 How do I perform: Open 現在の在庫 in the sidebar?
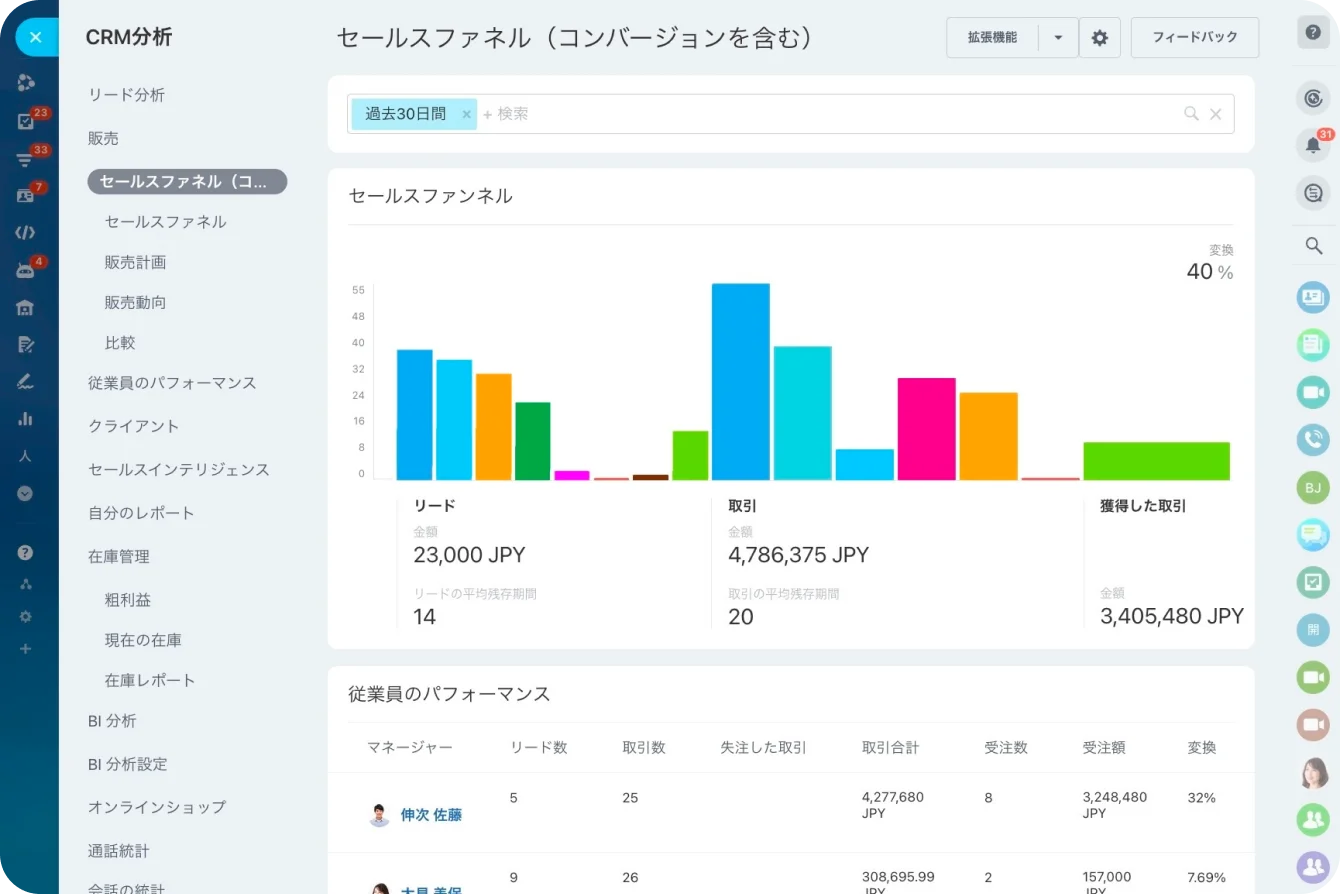tap(143, 640)
